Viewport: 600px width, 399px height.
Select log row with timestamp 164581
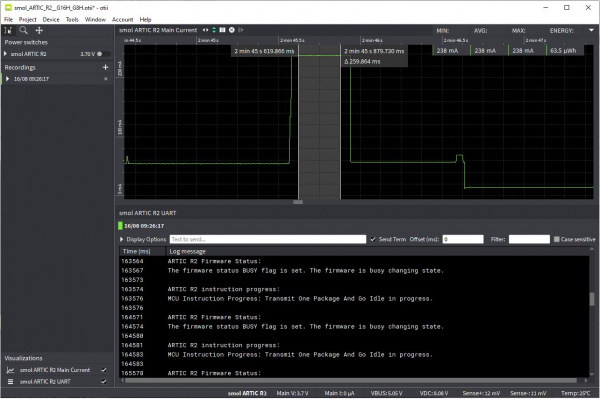click(x=354, y=345)
